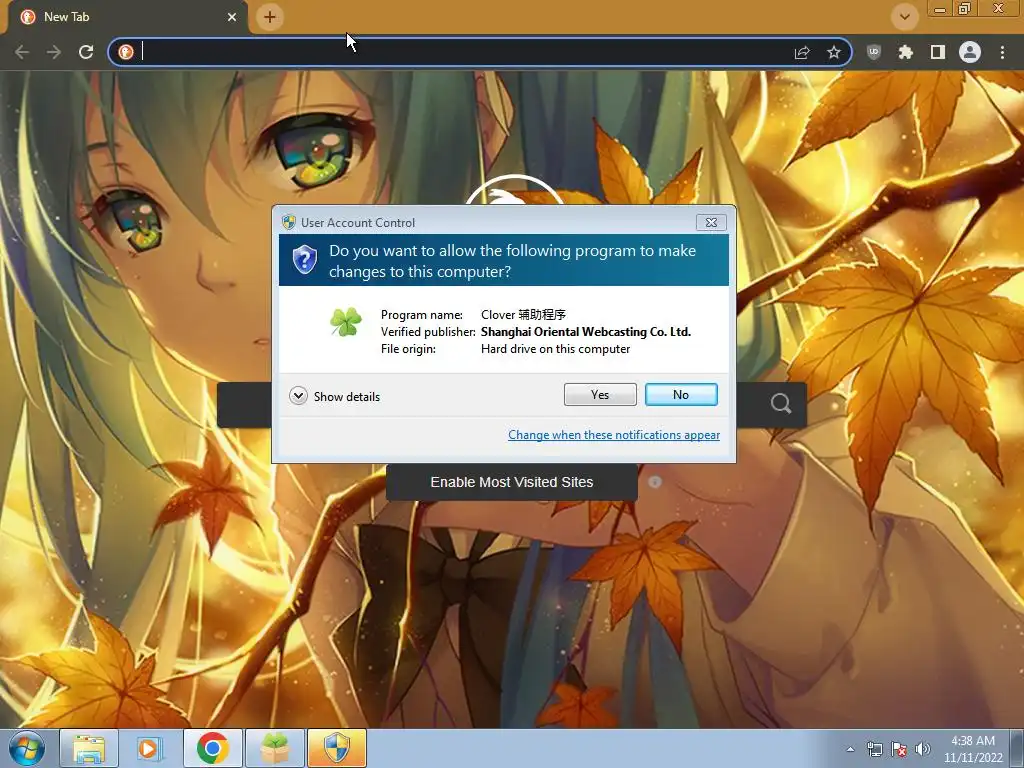This screenshot has height=768, width=1024.
Task: Expand Show details chevron
Action: pos(298,396)
